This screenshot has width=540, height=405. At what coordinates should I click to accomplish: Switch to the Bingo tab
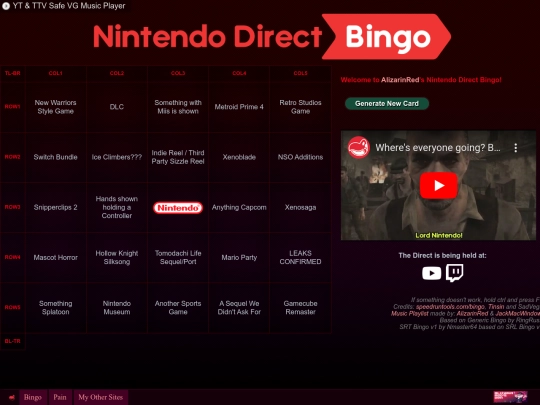coord(33,397)
